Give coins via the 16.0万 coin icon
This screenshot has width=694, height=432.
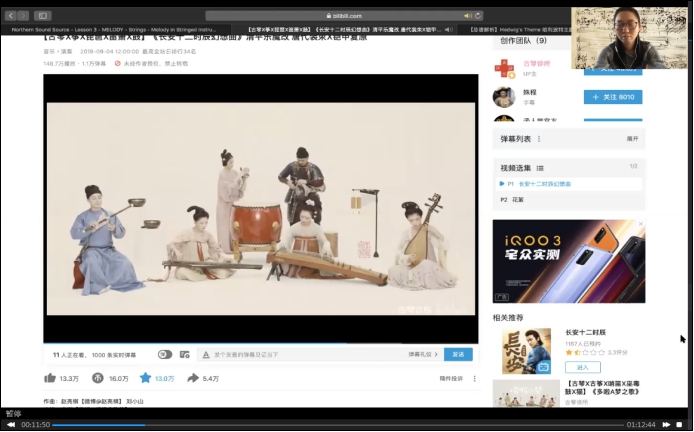[x=110, y=378]
